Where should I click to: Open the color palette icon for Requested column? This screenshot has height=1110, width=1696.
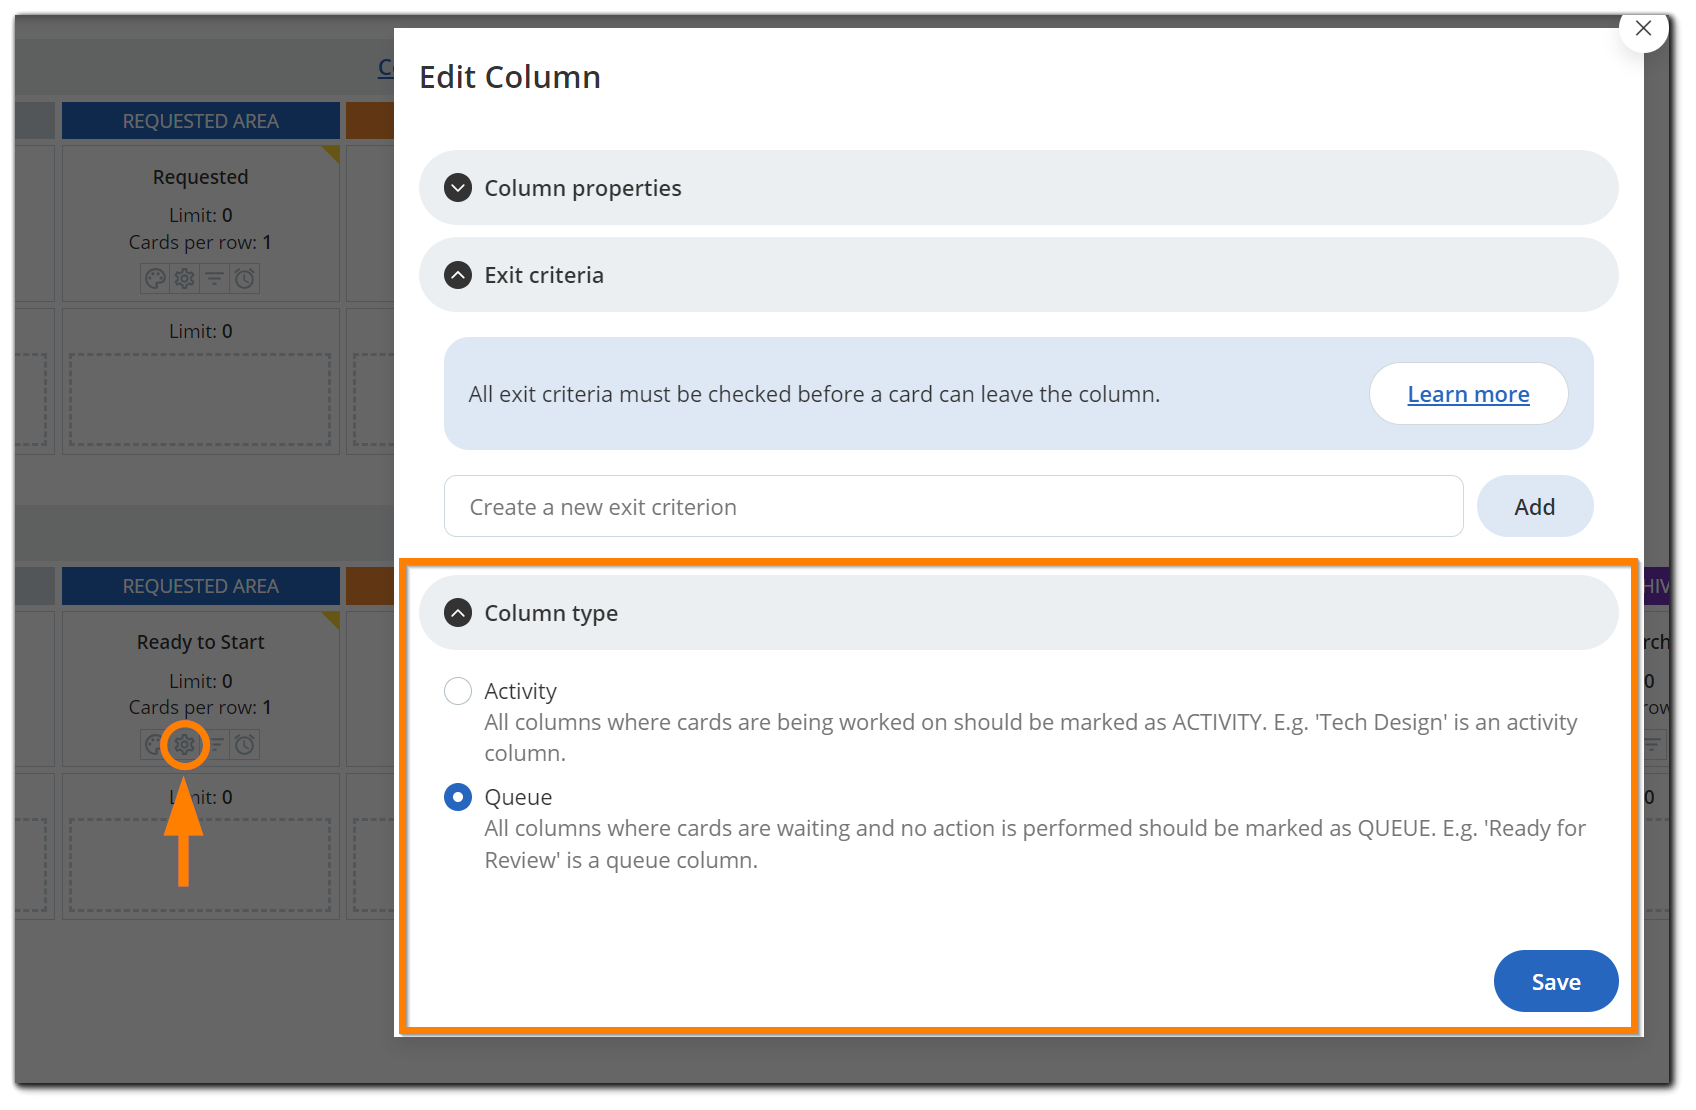pos(156,278)
